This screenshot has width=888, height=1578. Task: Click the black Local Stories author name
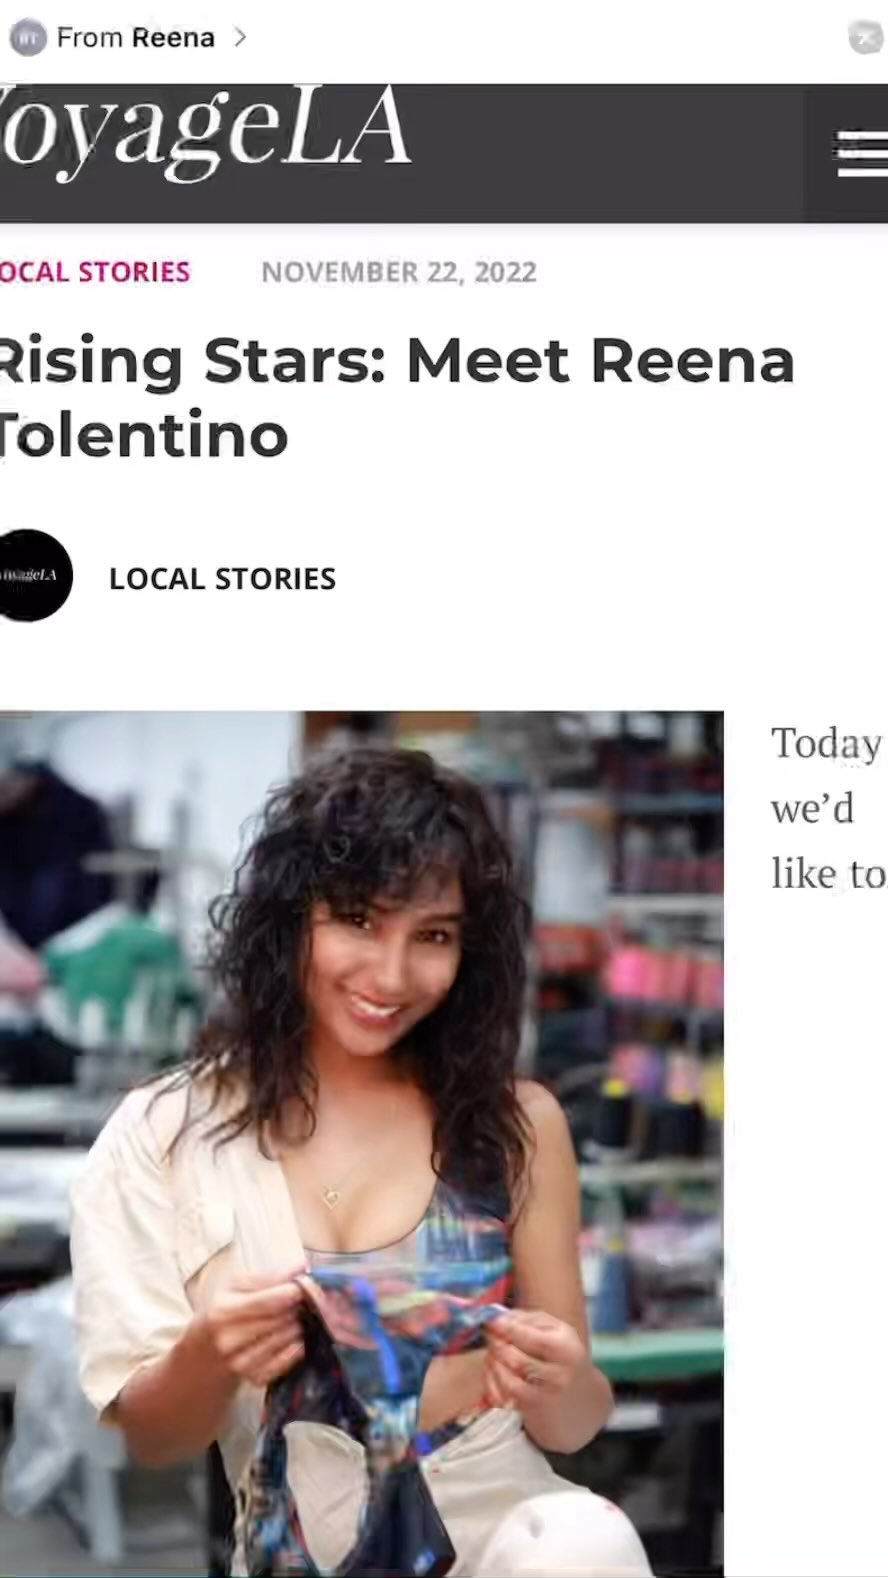tap(222, 578)
